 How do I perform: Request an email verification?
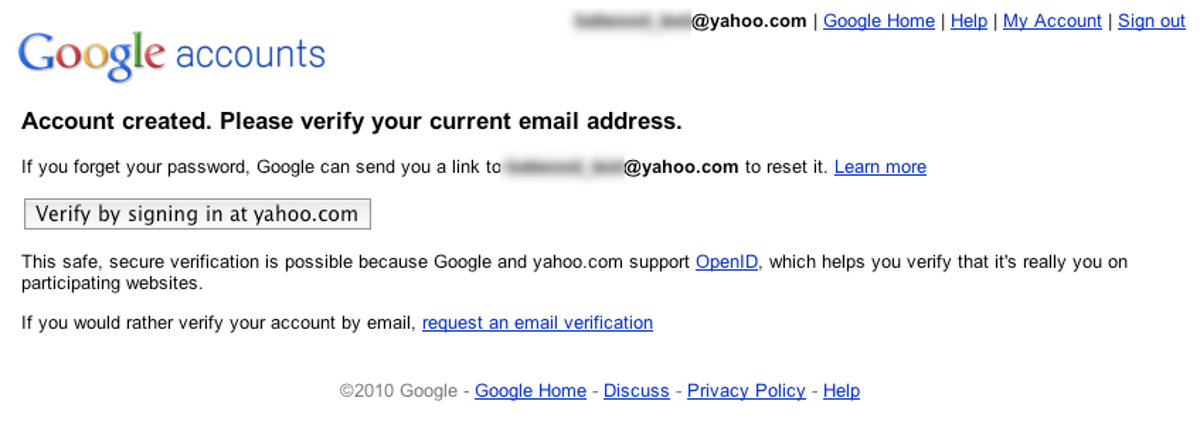coord(537,323)
